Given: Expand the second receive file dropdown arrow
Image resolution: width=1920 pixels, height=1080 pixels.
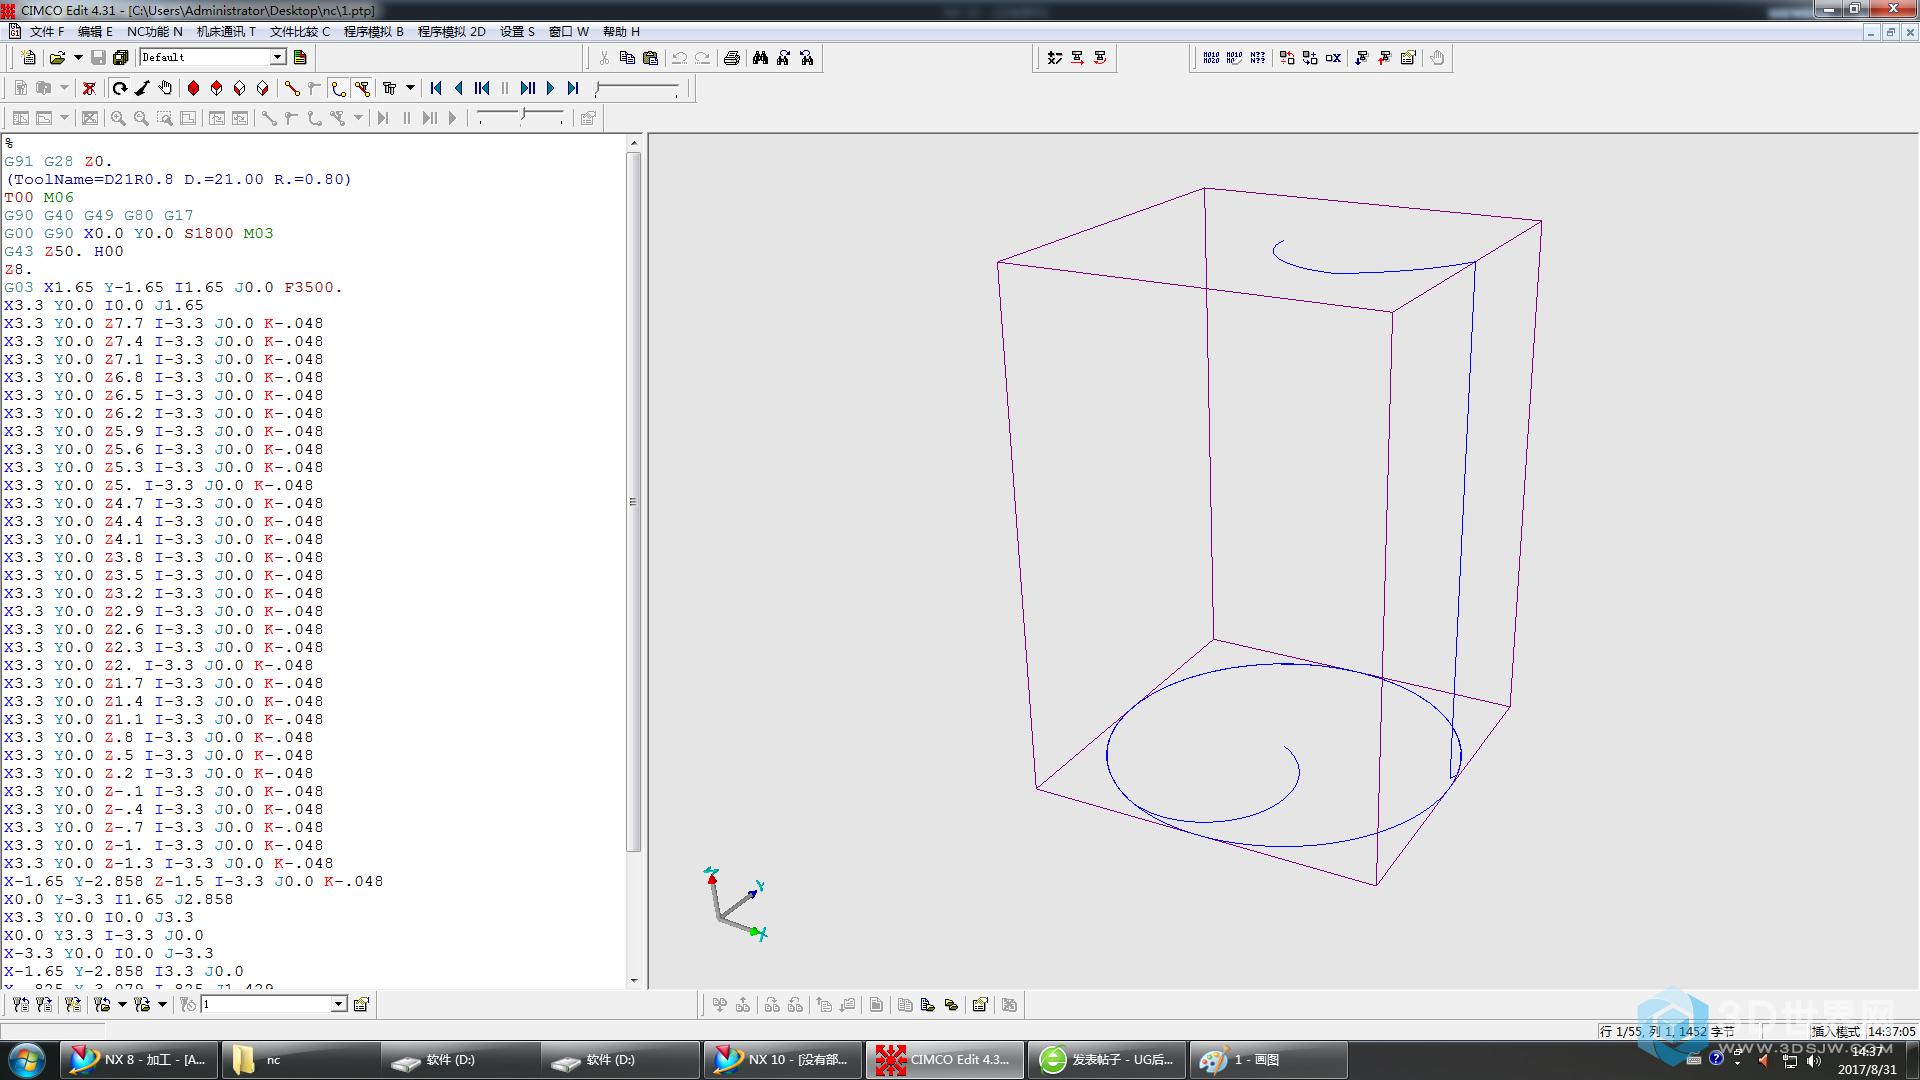Looking at the screenshot, I should click(162, 1004).
